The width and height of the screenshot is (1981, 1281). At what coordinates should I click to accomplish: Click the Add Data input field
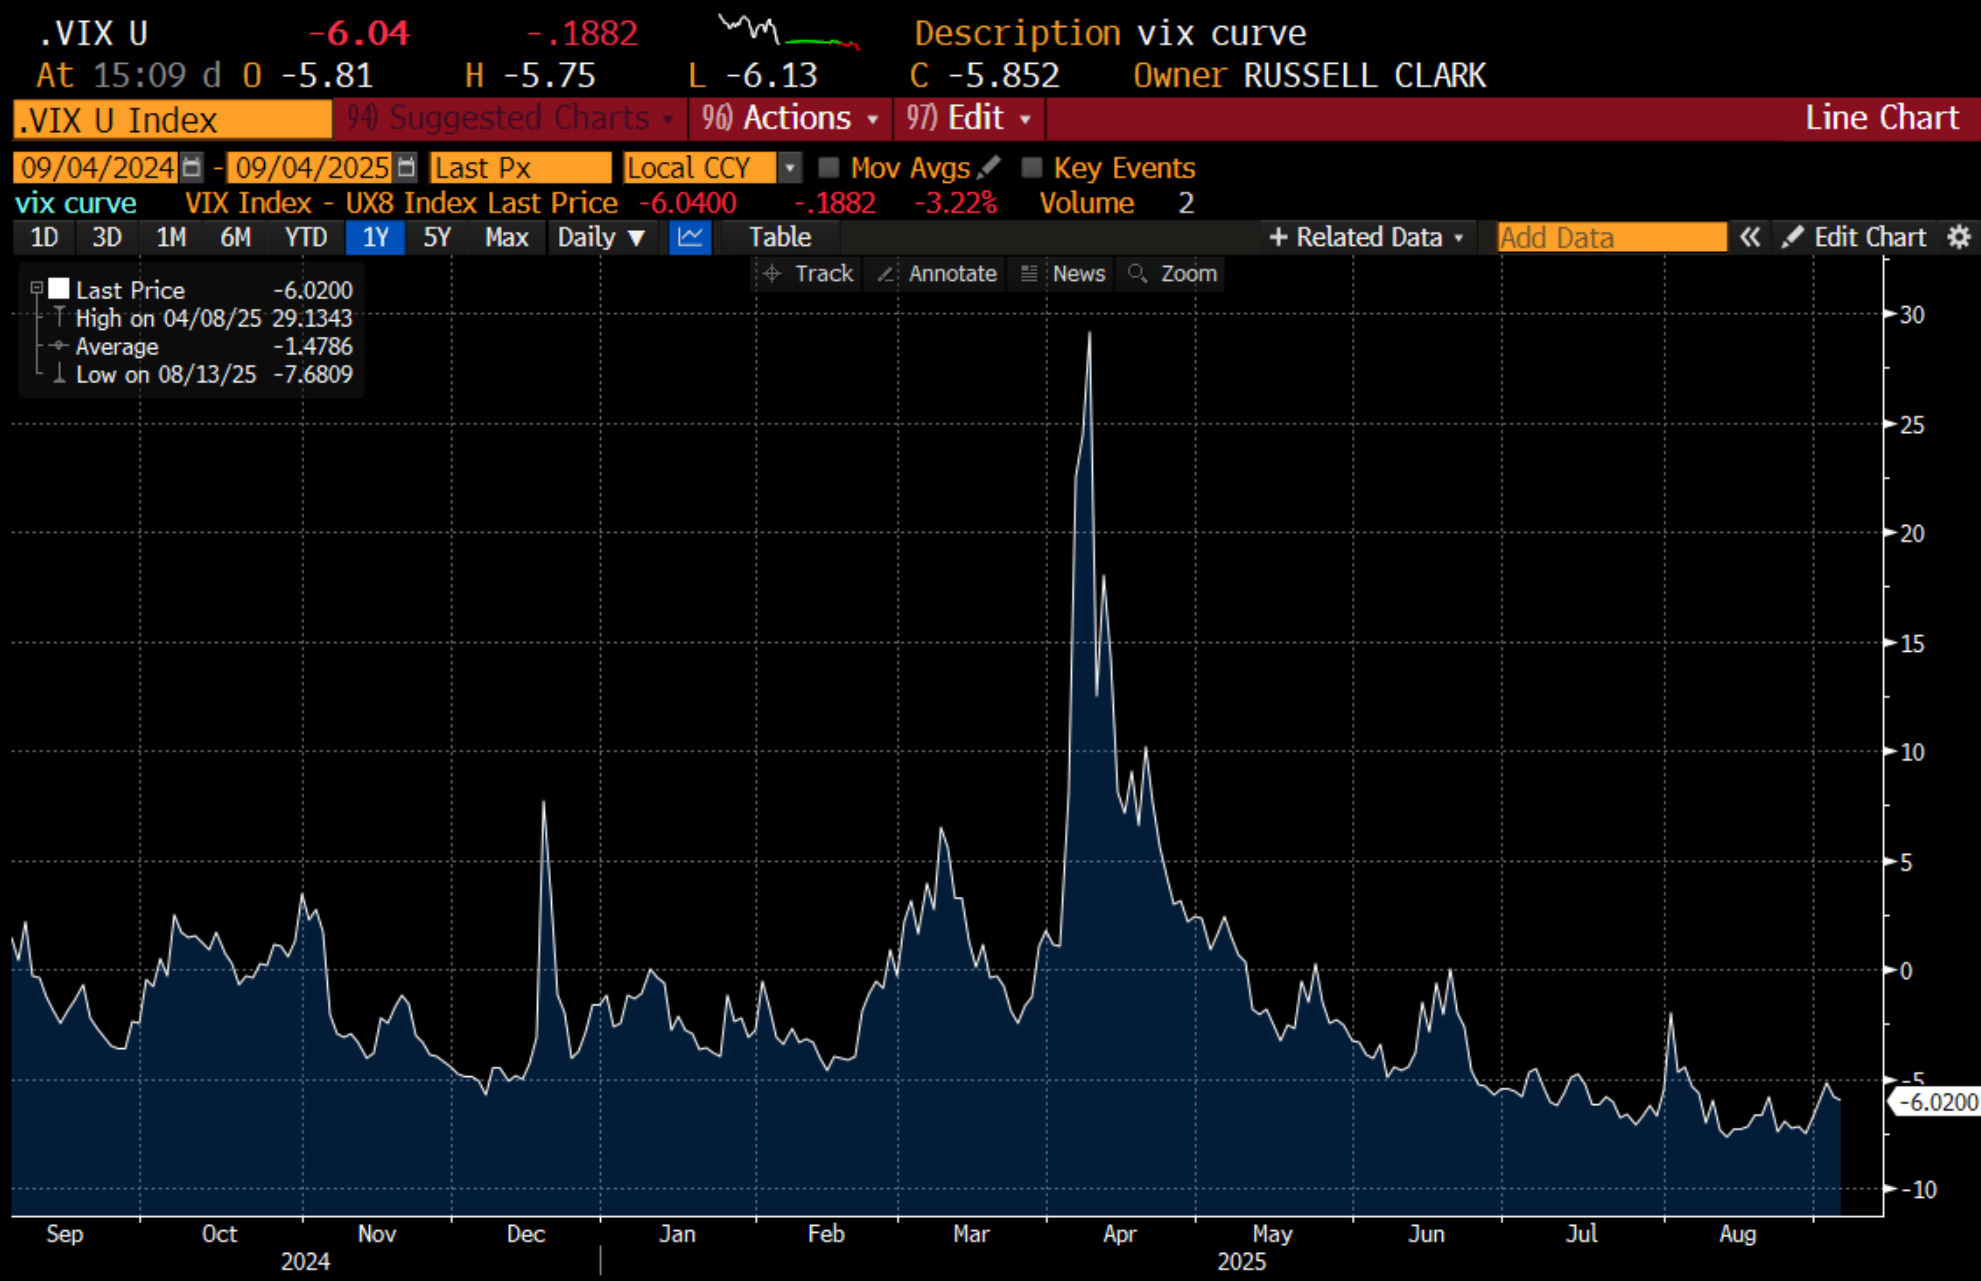[x=1610, y=237]
